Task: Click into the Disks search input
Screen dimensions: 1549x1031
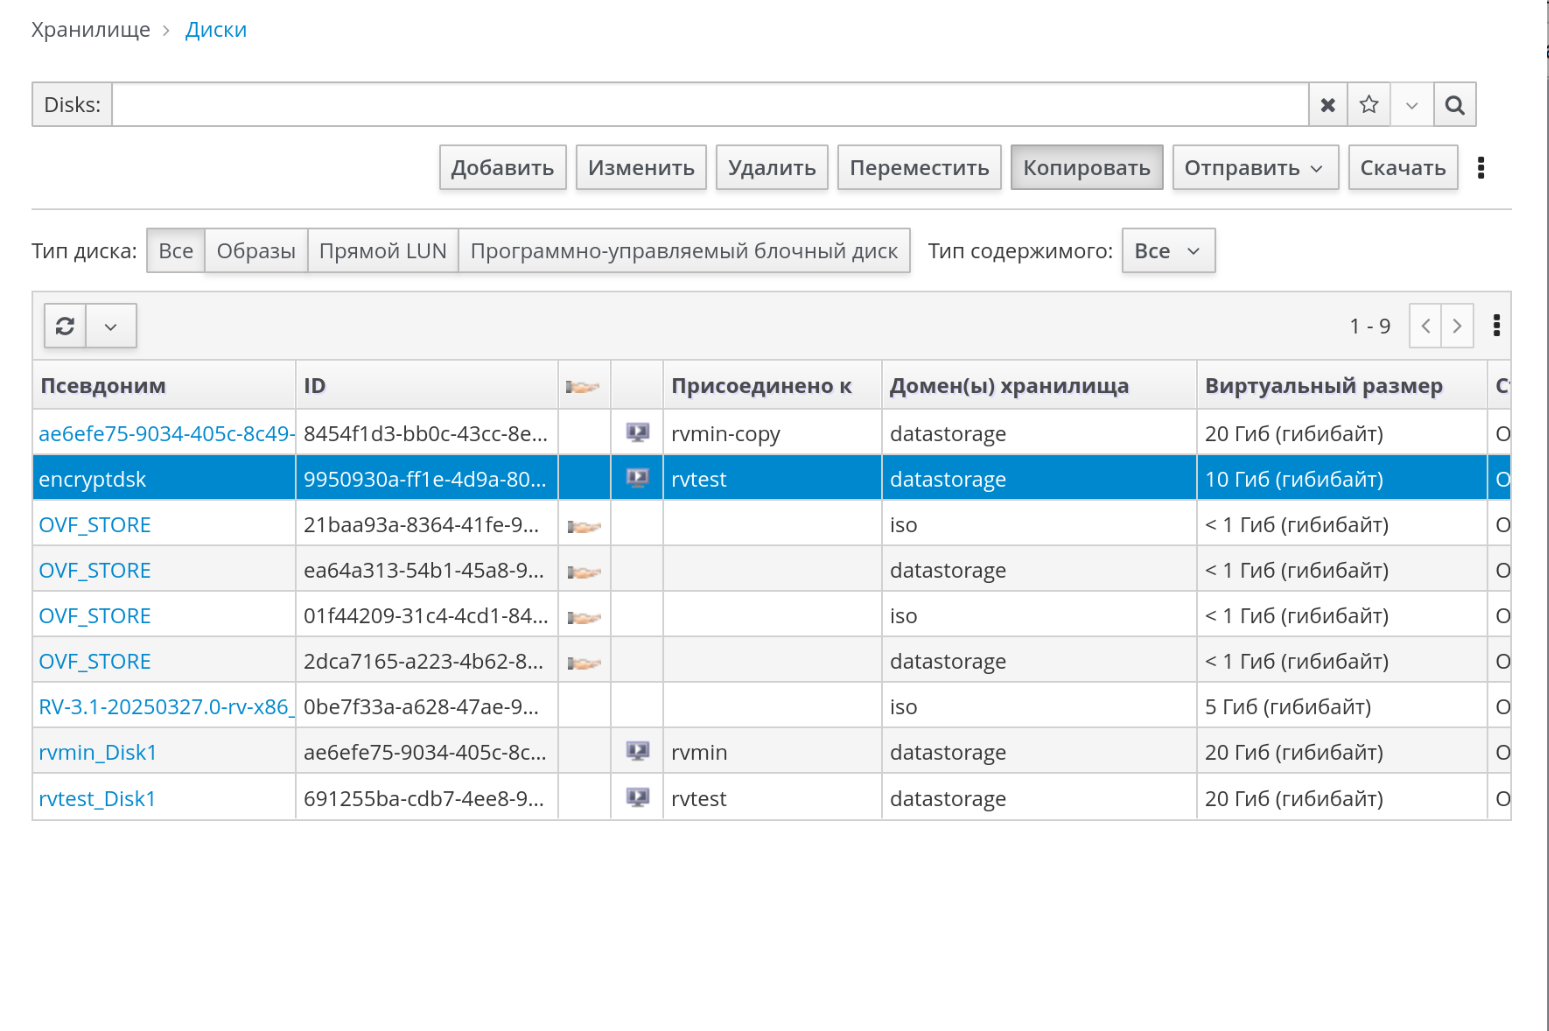Action: pyautogui.click(x=709, y=105)
